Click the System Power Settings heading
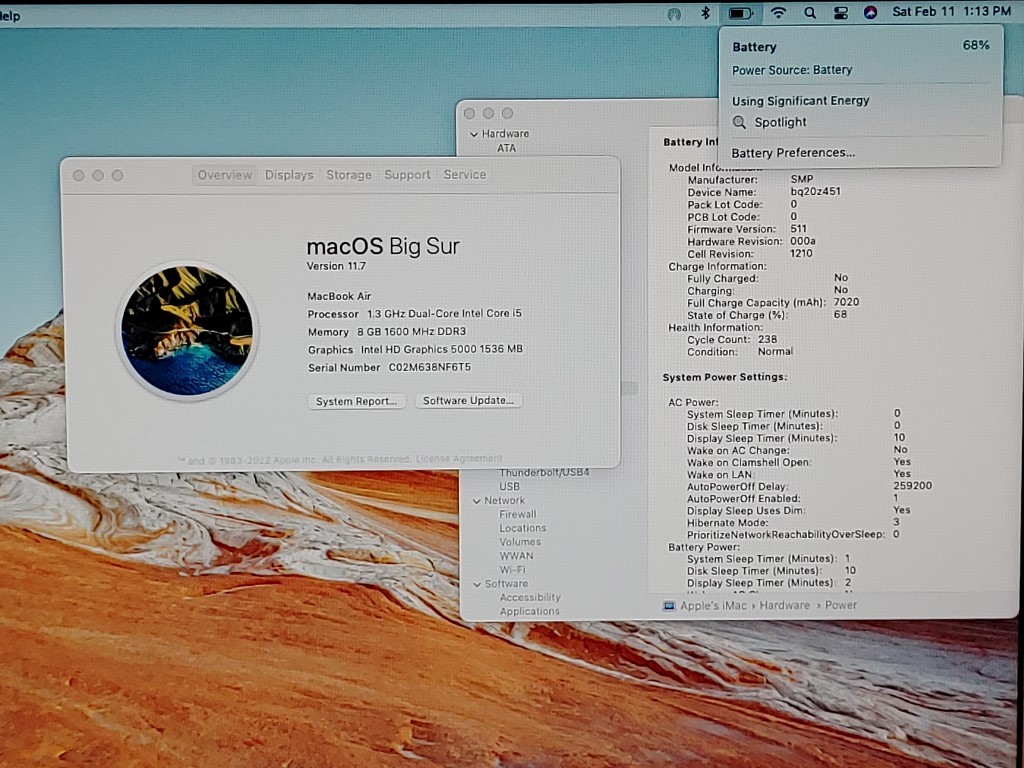This screenshot has width=1024, height=768. coord(725,377)
